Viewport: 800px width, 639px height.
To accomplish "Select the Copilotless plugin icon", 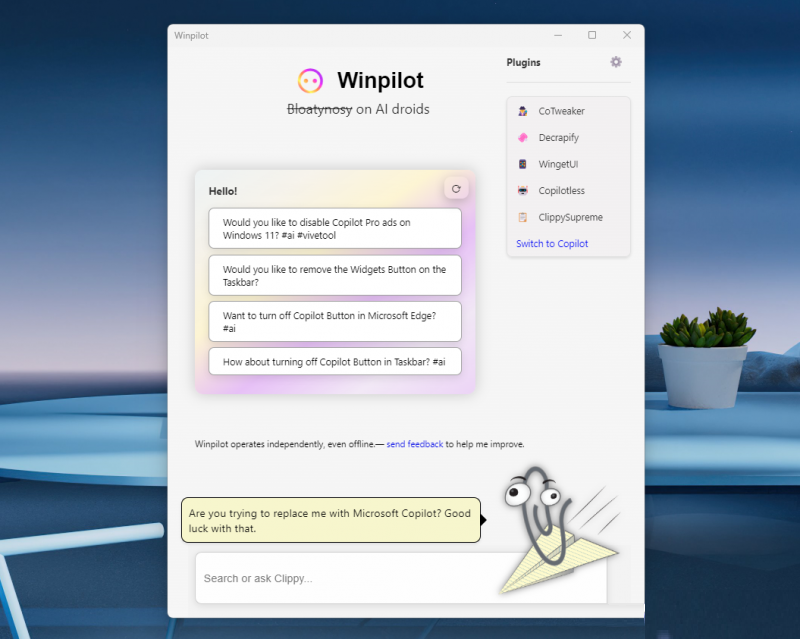I will (522, 190).
